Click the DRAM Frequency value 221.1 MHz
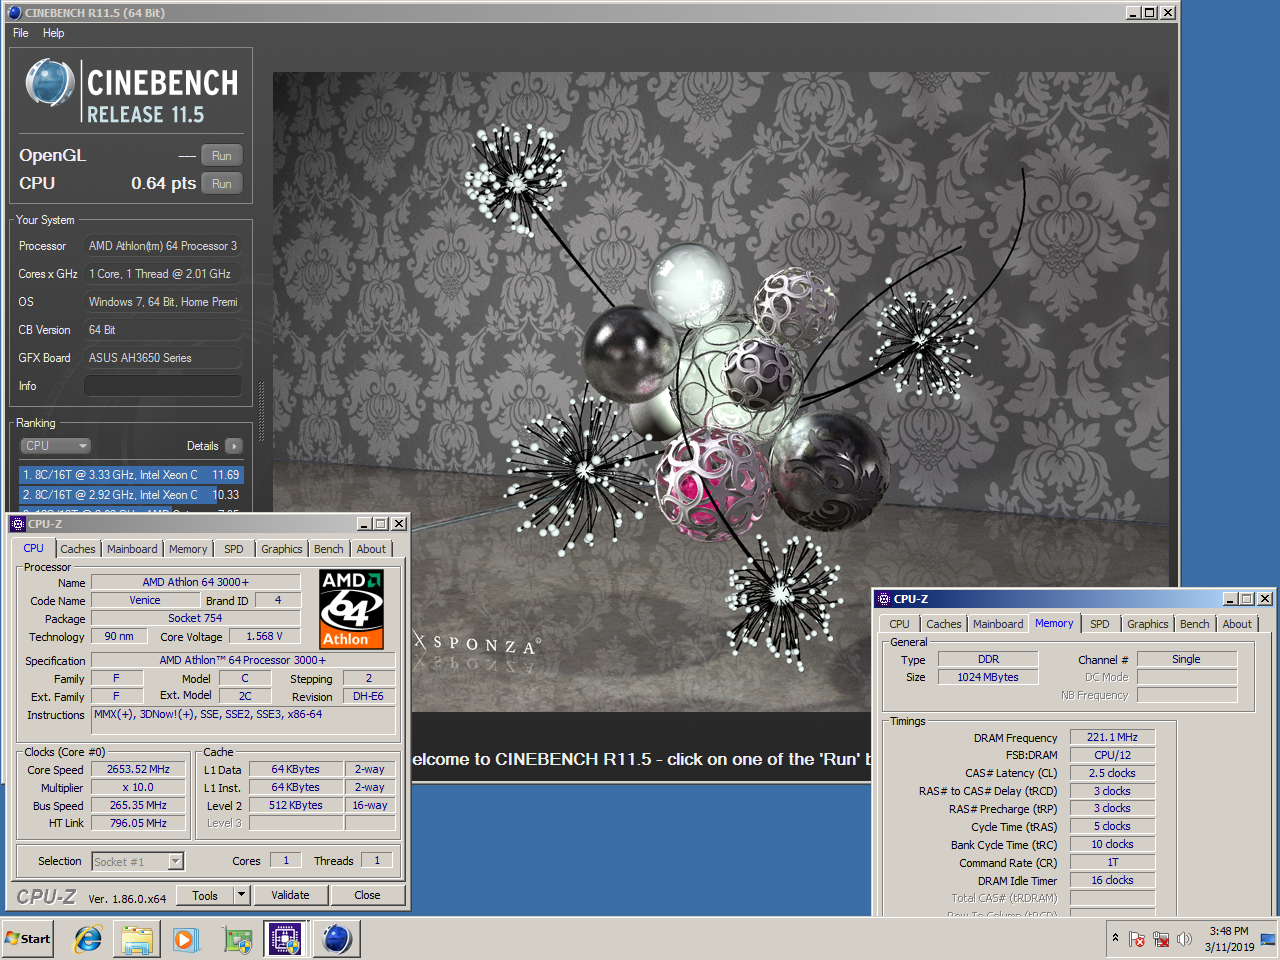Viewport: 1280px width, 960px height. (1112, 737)
